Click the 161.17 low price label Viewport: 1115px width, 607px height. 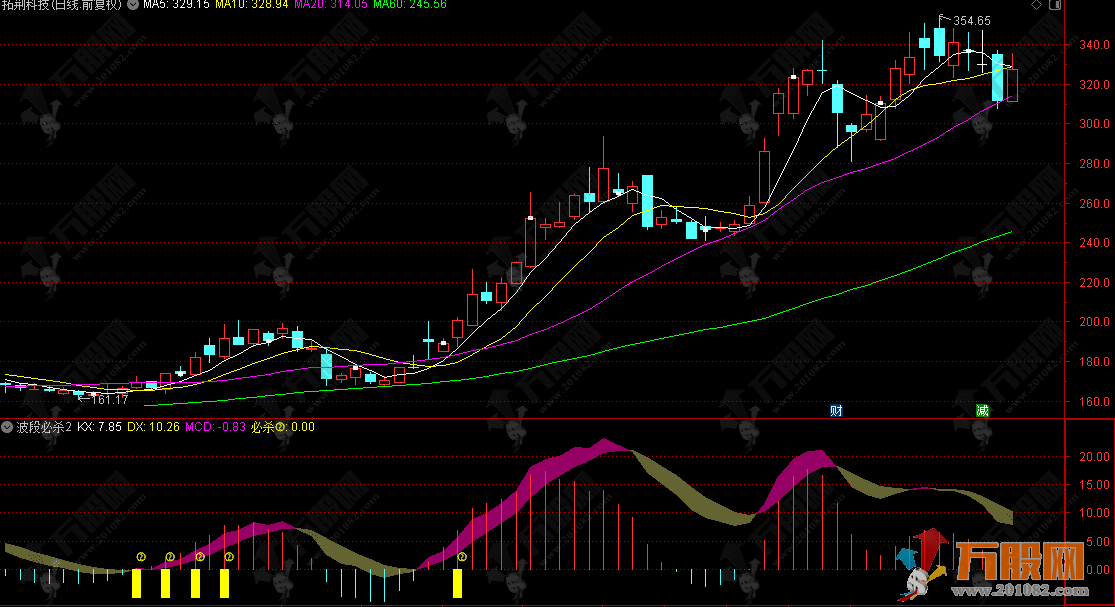coord(110,399)
